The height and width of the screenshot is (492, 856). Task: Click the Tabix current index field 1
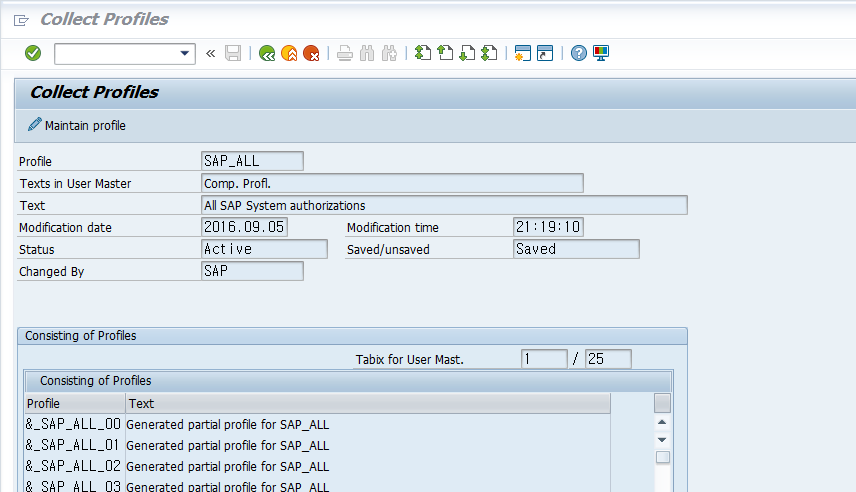click(x=544, y=359)
